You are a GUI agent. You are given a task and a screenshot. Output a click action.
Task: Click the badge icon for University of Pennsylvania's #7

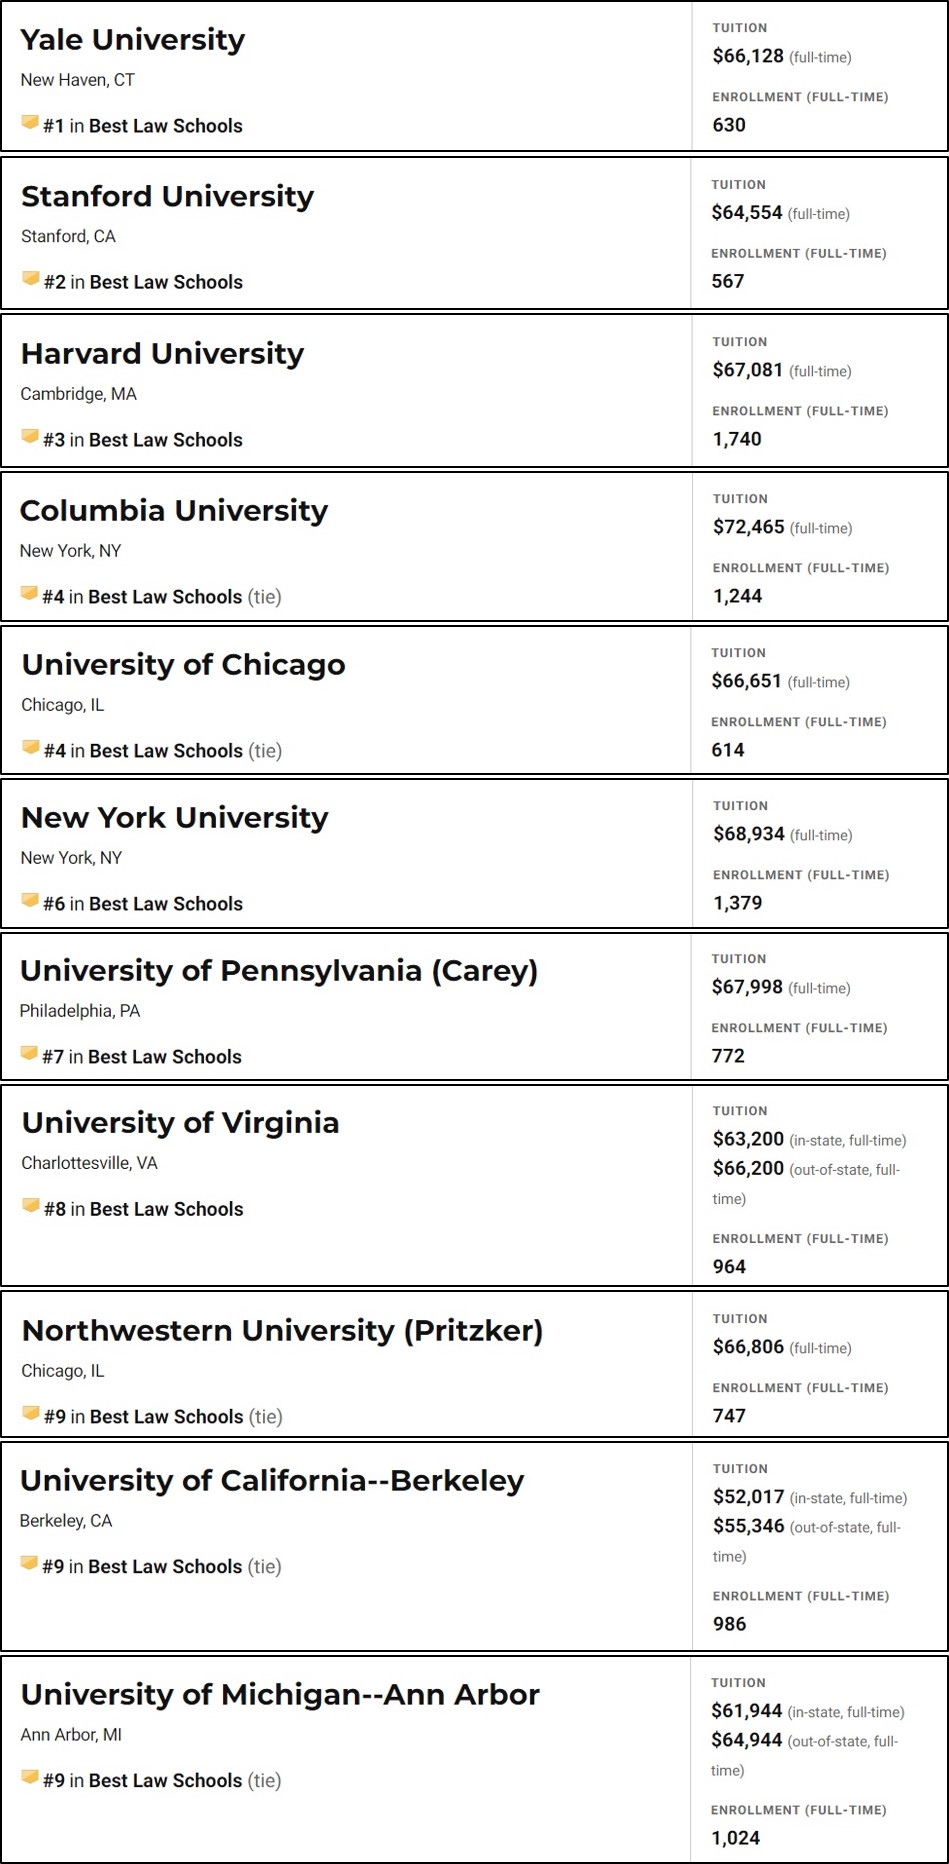(x=29, y=1054)
